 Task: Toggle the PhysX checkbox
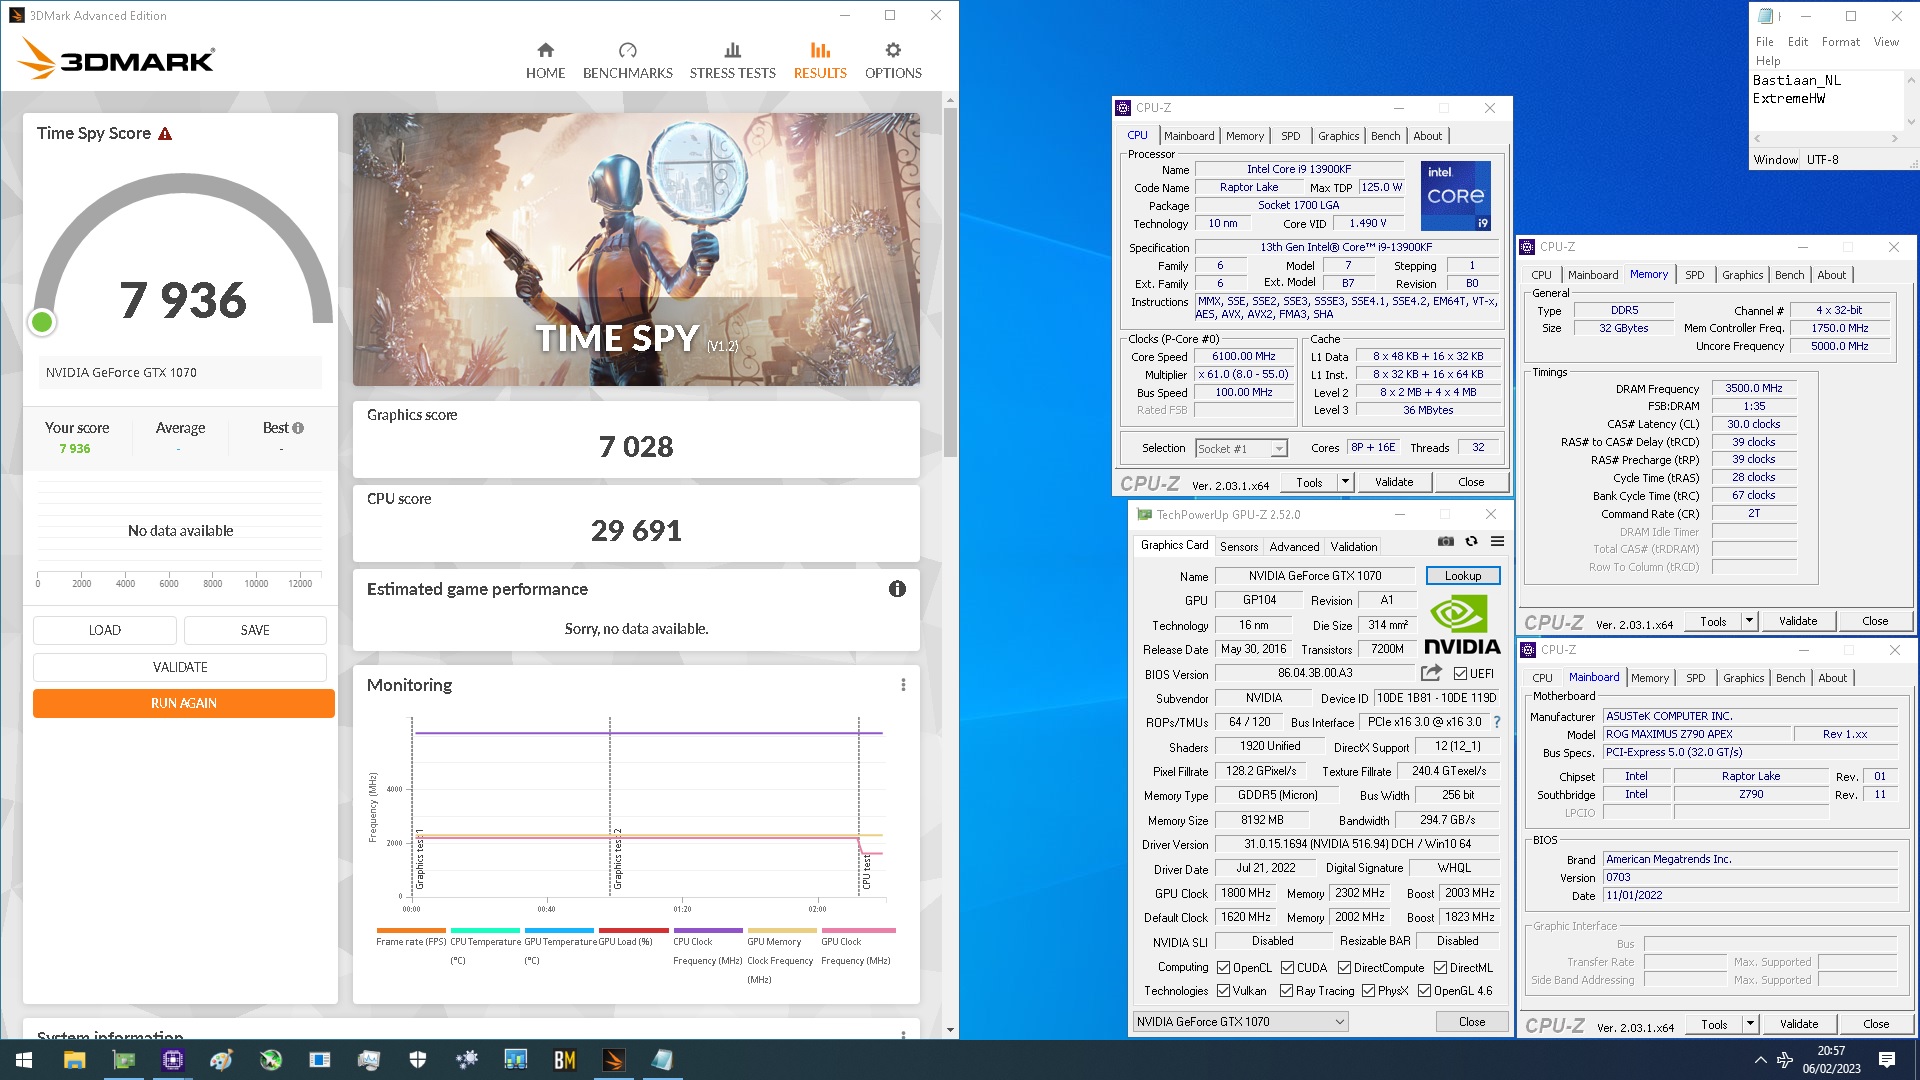point(1368,991)
